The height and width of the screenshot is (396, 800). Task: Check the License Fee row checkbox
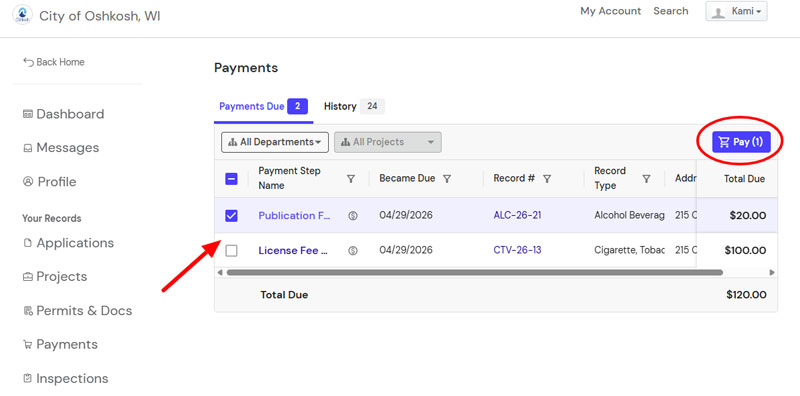tap(231, 251)
